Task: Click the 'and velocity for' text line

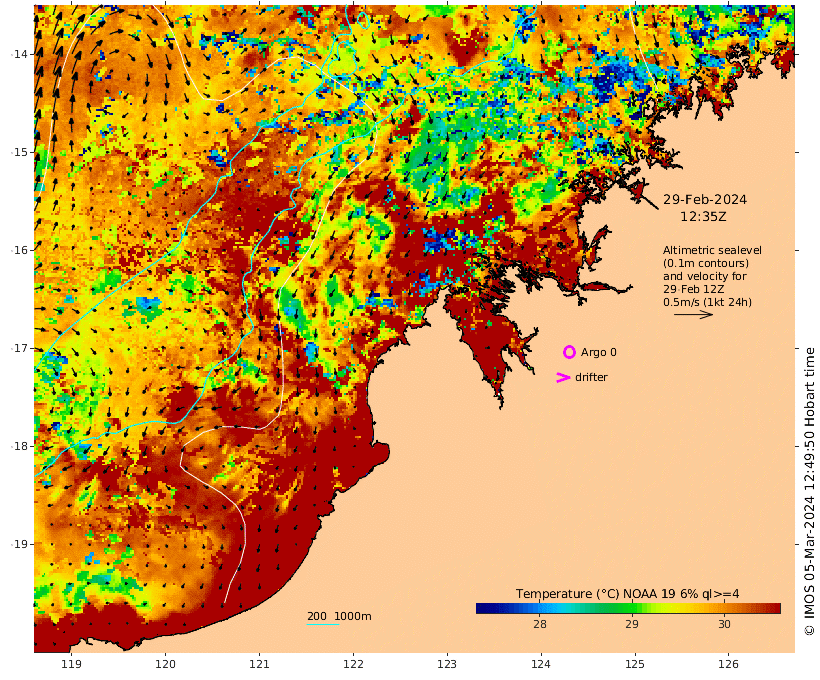Action: [x=705, y=276]
